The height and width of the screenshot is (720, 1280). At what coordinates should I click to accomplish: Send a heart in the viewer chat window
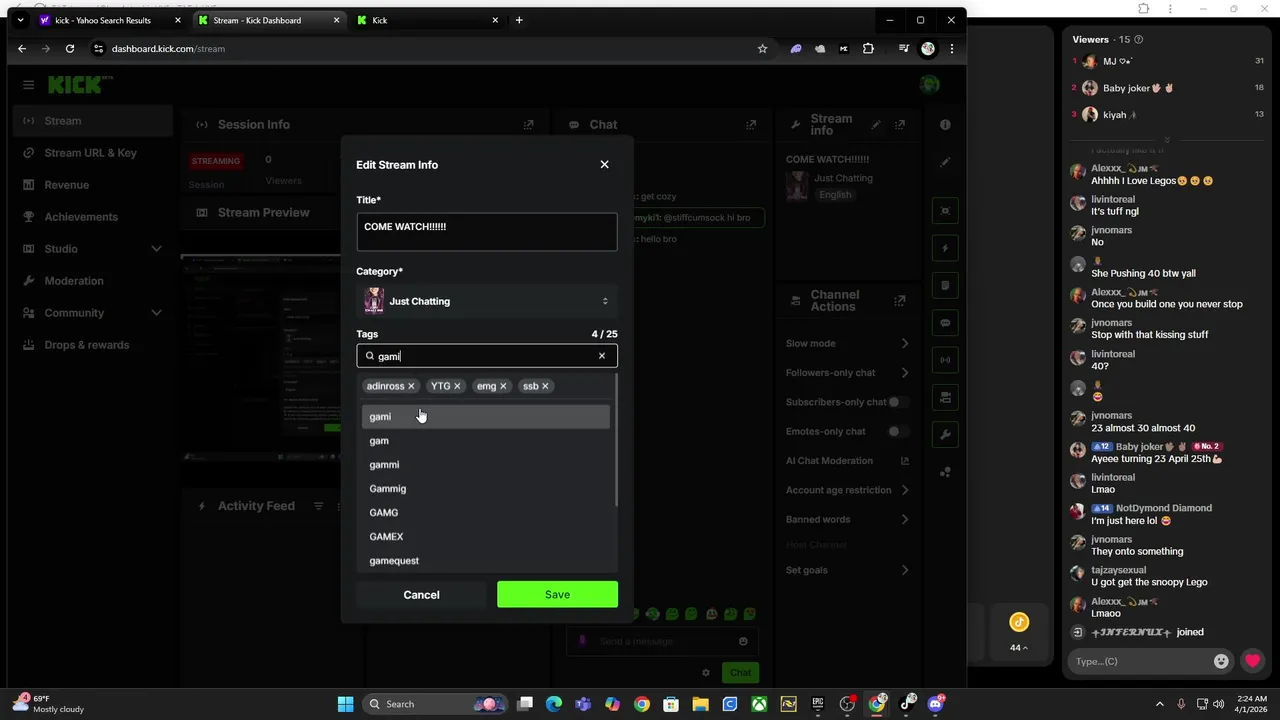click(1253, 661)
